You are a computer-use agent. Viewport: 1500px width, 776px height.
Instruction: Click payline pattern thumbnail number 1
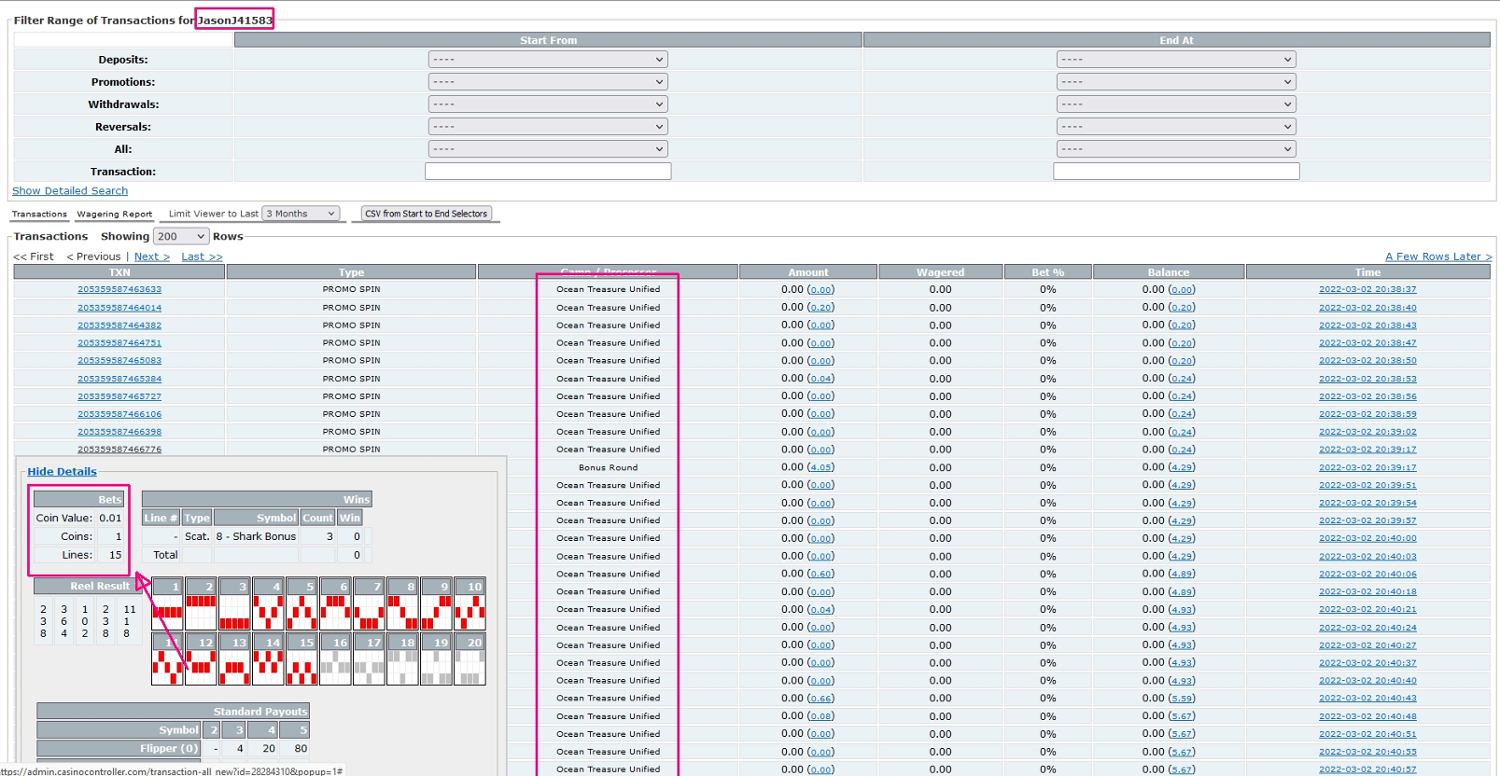click(x=168, y=604)
